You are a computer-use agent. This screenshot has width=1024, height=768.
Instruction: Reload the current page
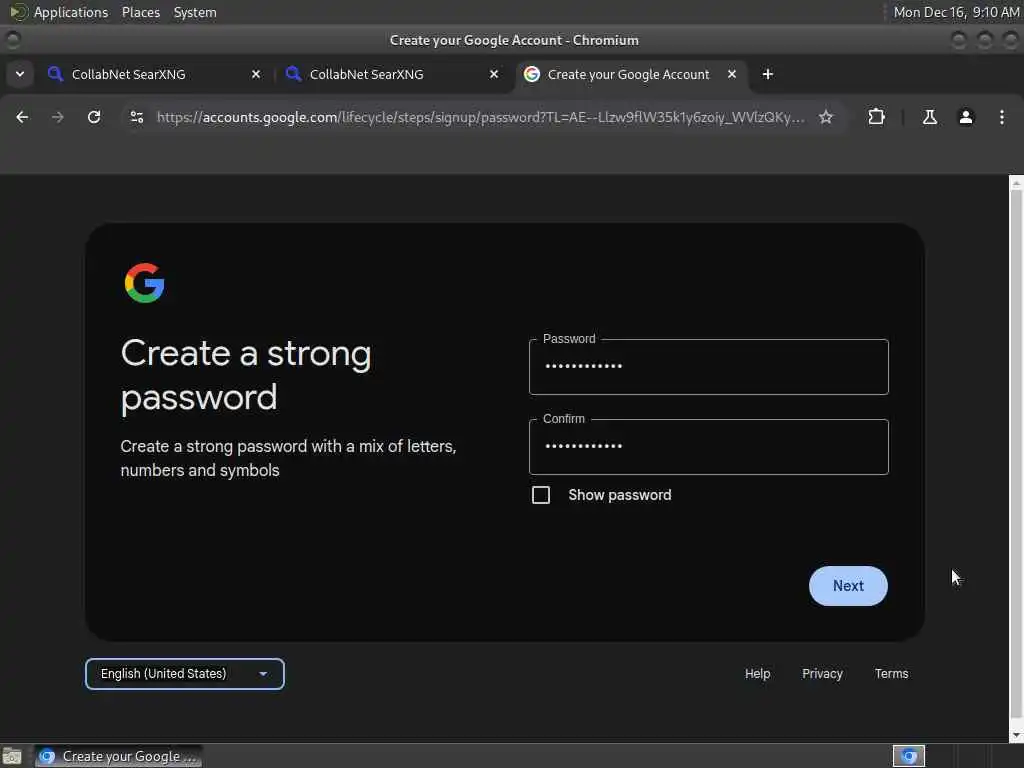[x=94, y=117]
